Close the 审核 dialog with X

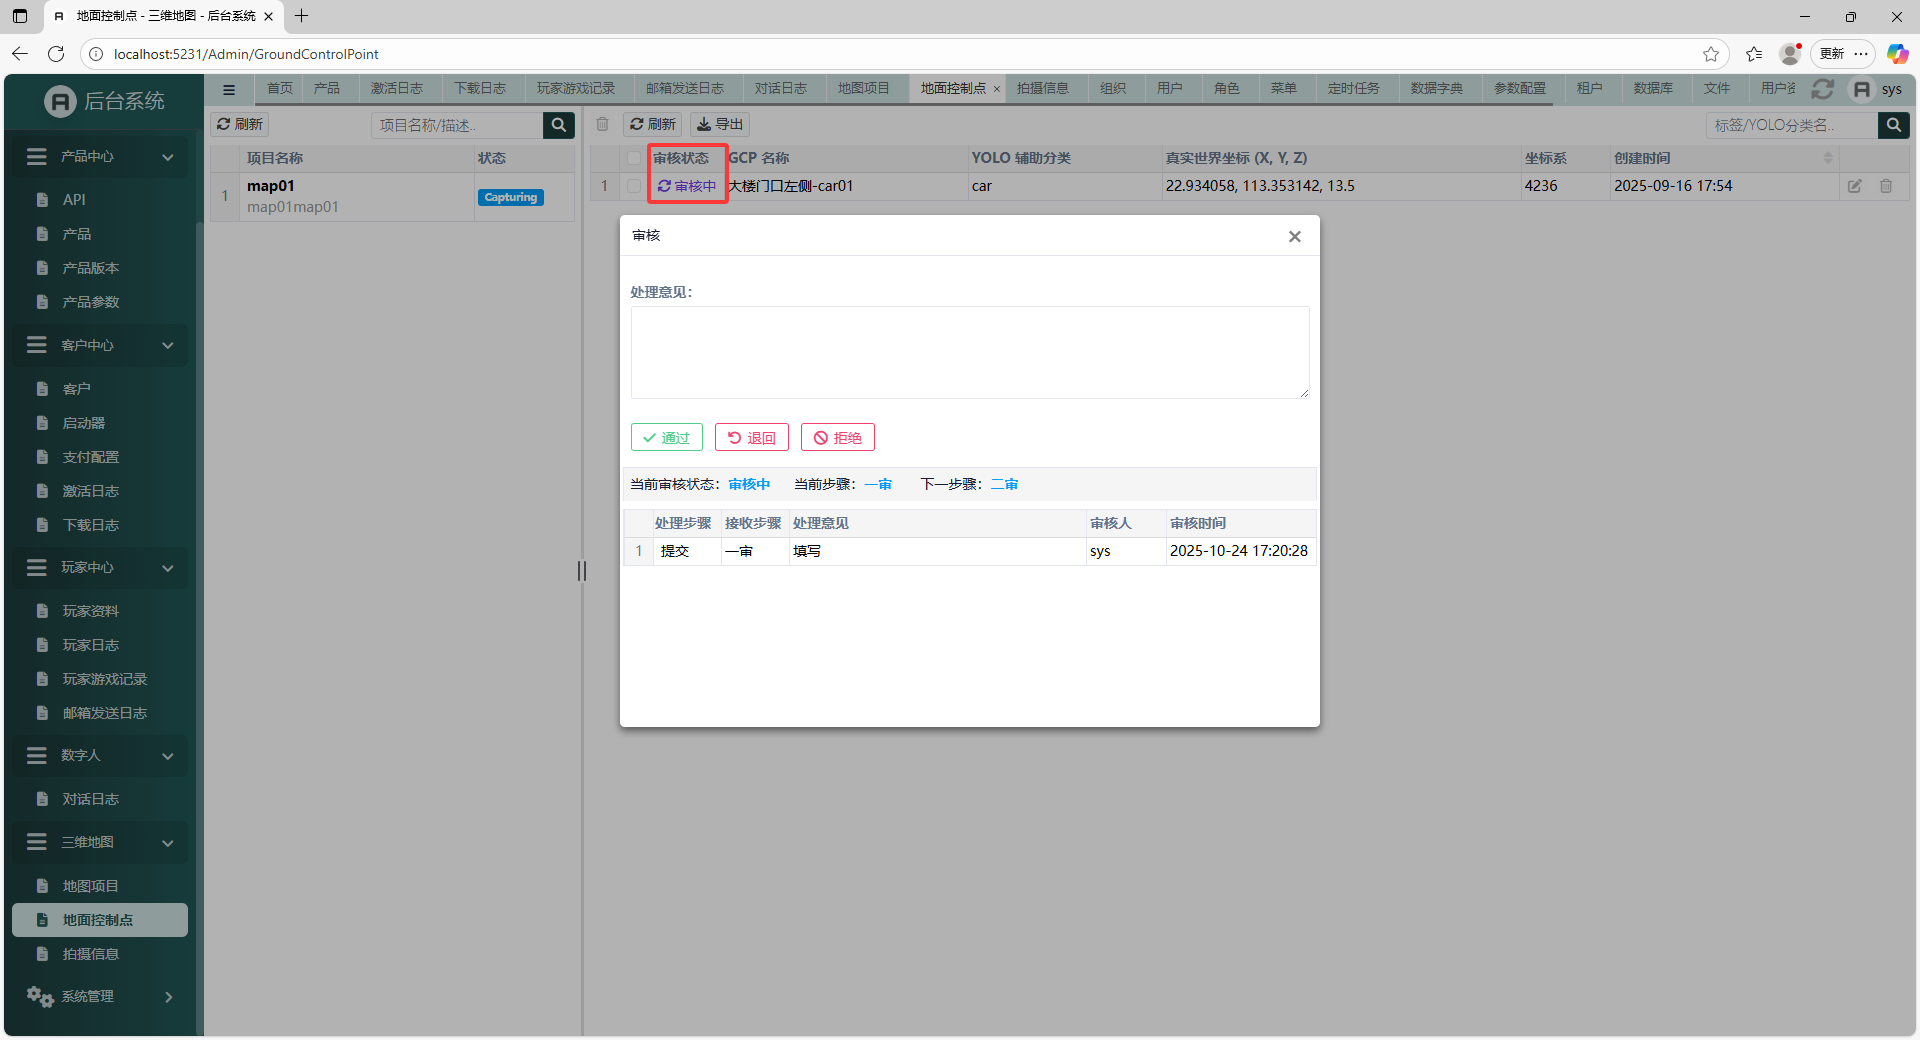click(1294, 237)
